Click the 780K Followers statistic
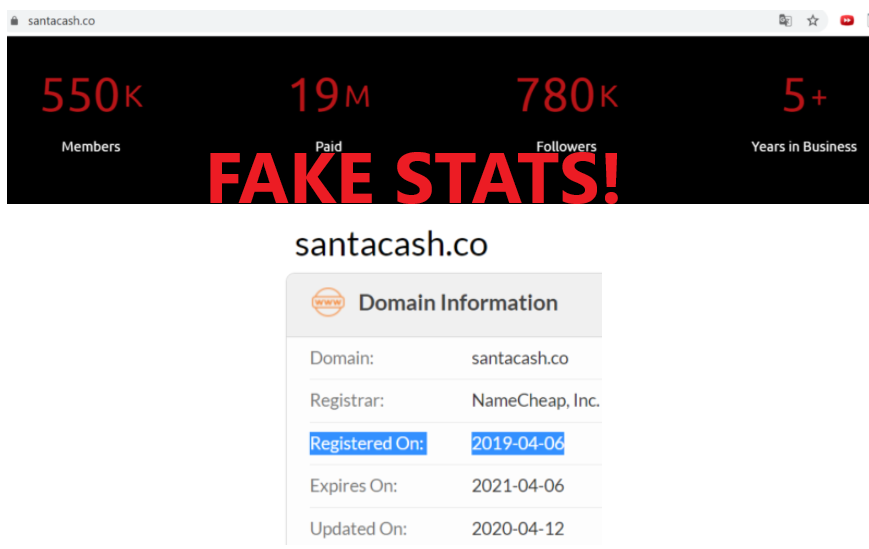 click(x=566, y=114)
